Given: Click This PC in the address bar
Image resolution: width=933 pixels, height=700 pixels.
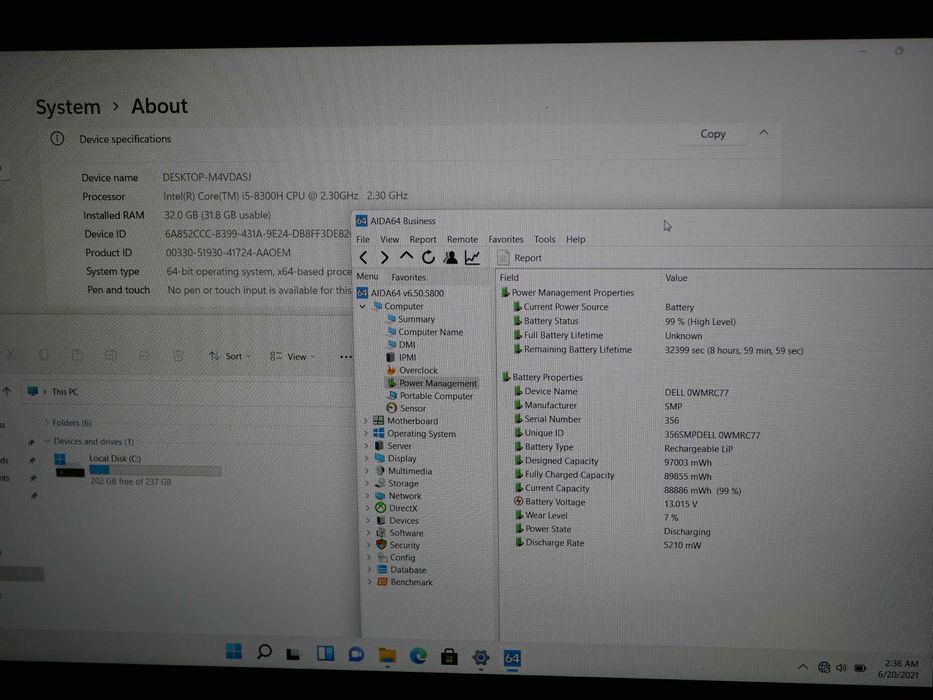Looking at the screenshot, I should point(64,392).
